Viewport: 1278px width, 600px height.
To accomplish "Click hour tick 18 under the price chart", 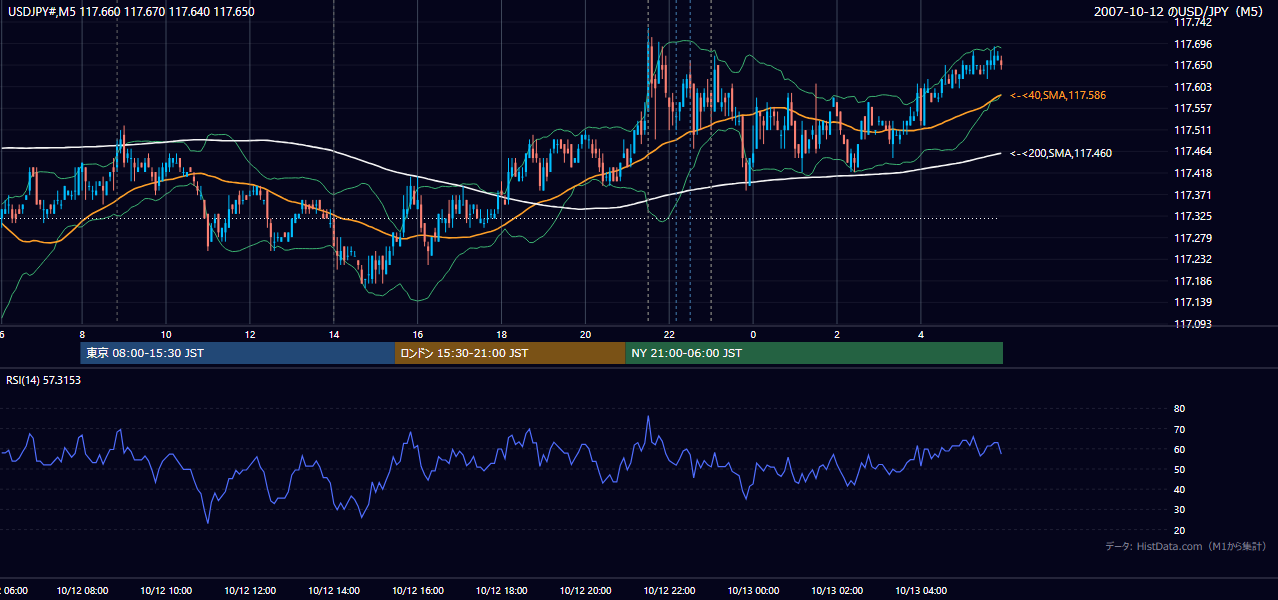I will click(502, 334).
